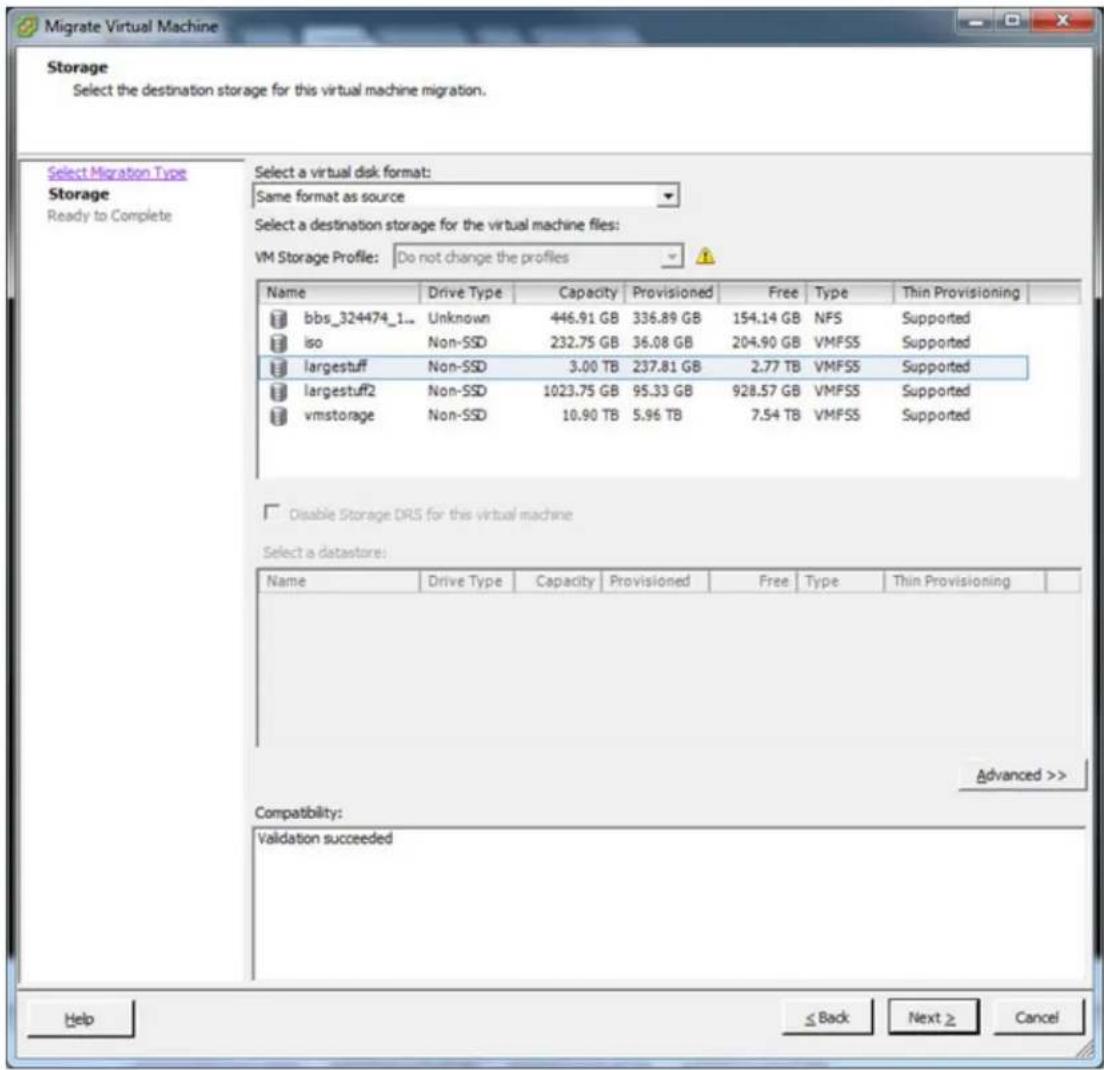Sort by Provisioned in top table
This screenshot has height=1070, width=1104.
tap(672, 292)
